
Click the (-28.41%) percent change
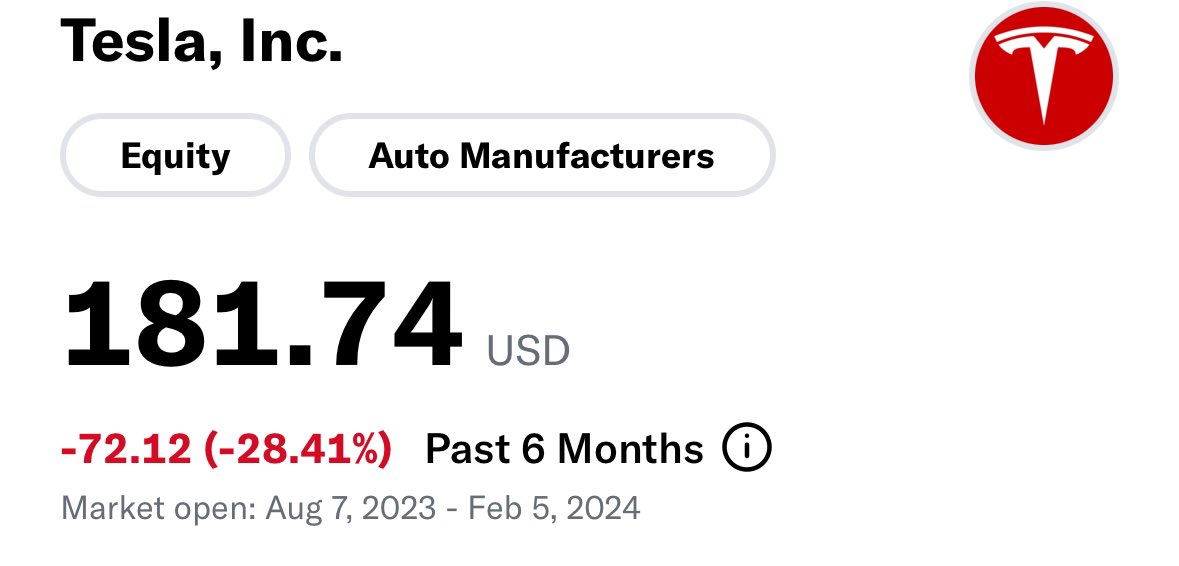297,449
